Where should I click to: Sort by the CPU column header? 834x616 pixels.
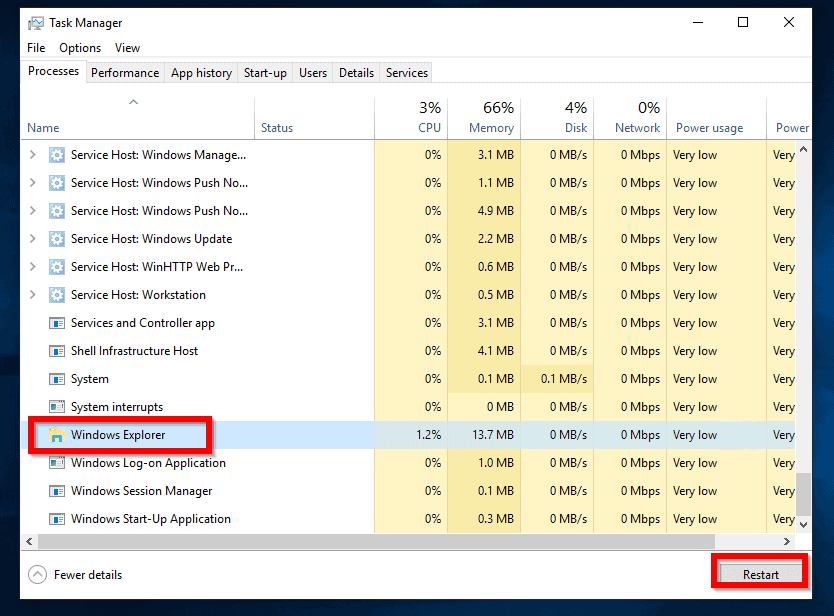(x=411, y=119)
